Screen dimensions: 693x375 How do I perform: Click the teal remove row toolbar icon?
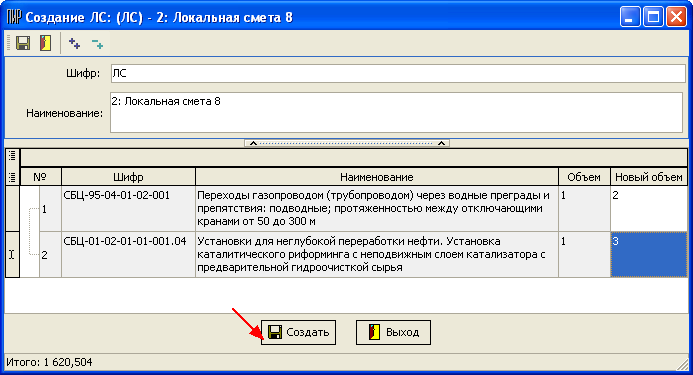[x=97, y=43]
